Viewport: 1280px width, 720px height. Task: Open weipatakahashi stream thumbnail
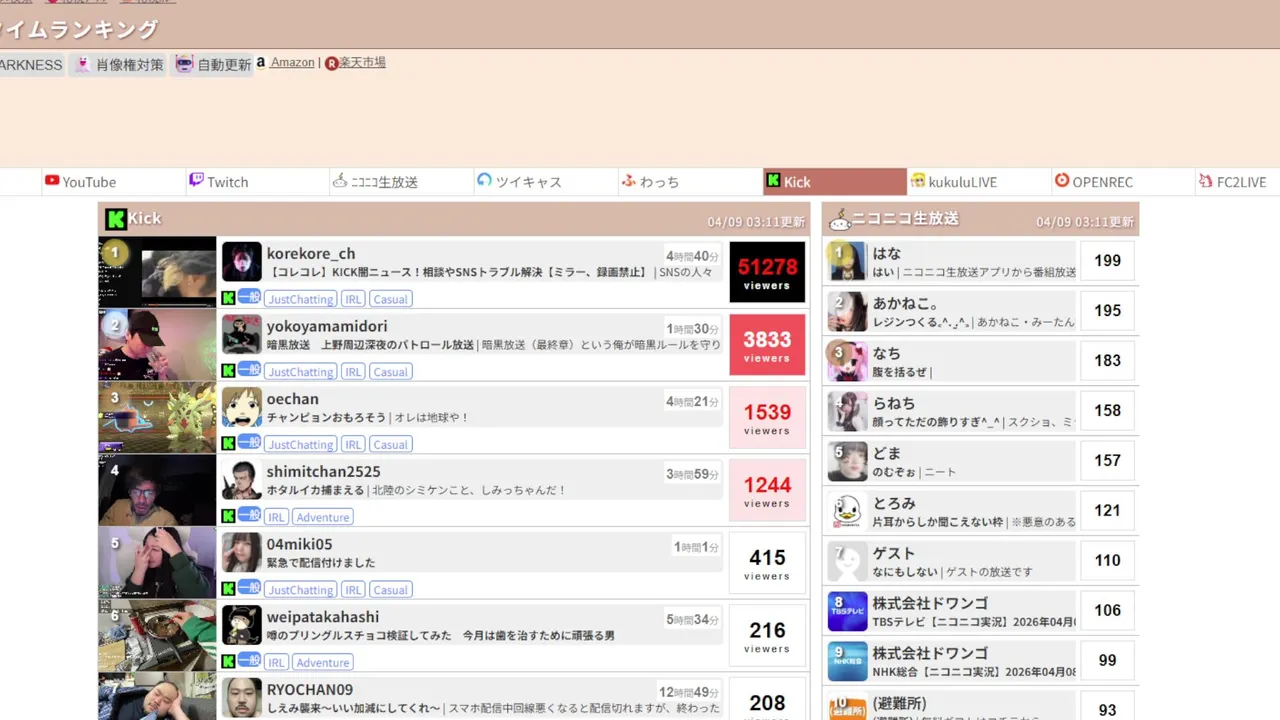[157, 636]
